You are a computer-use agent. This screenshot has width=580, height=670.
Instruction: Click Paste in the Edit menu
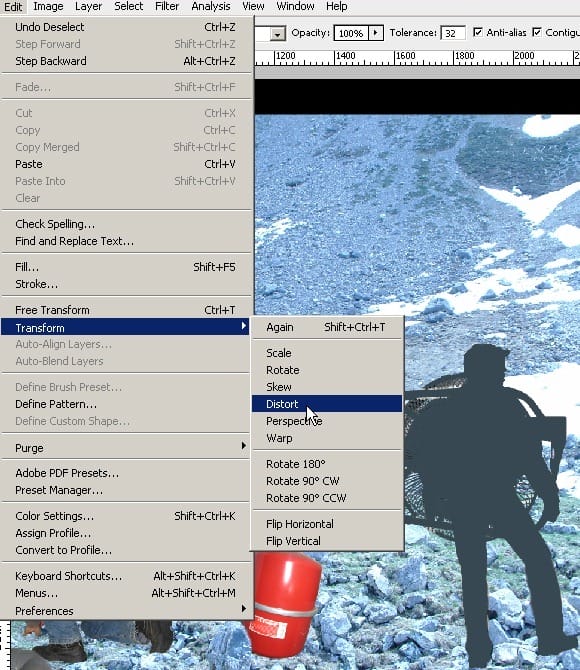click(x=125, y=164)
